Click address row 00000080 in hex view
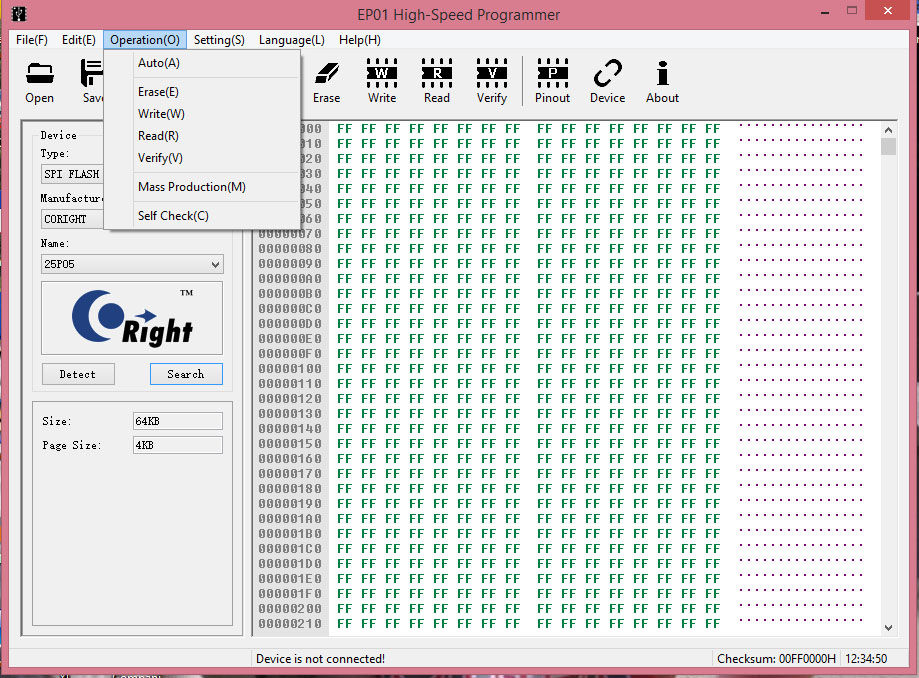Image resolution: width=919 pixels, height=678 pixels. click(x=290, y=248)
